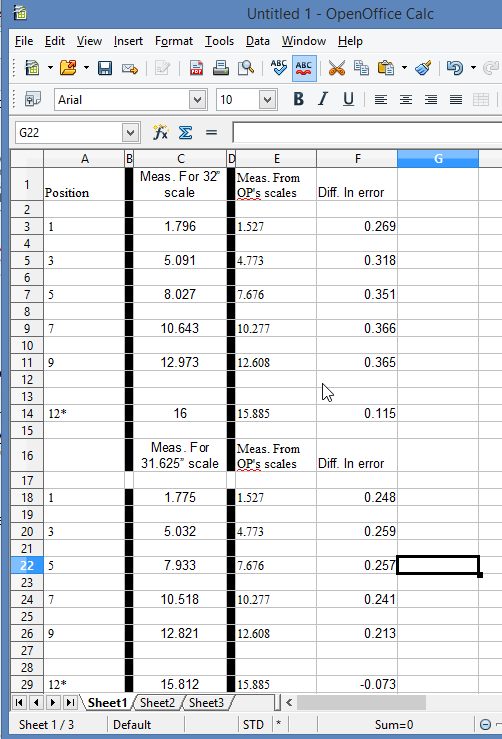Select the Format Paintbrush icon

coord(423,68)
